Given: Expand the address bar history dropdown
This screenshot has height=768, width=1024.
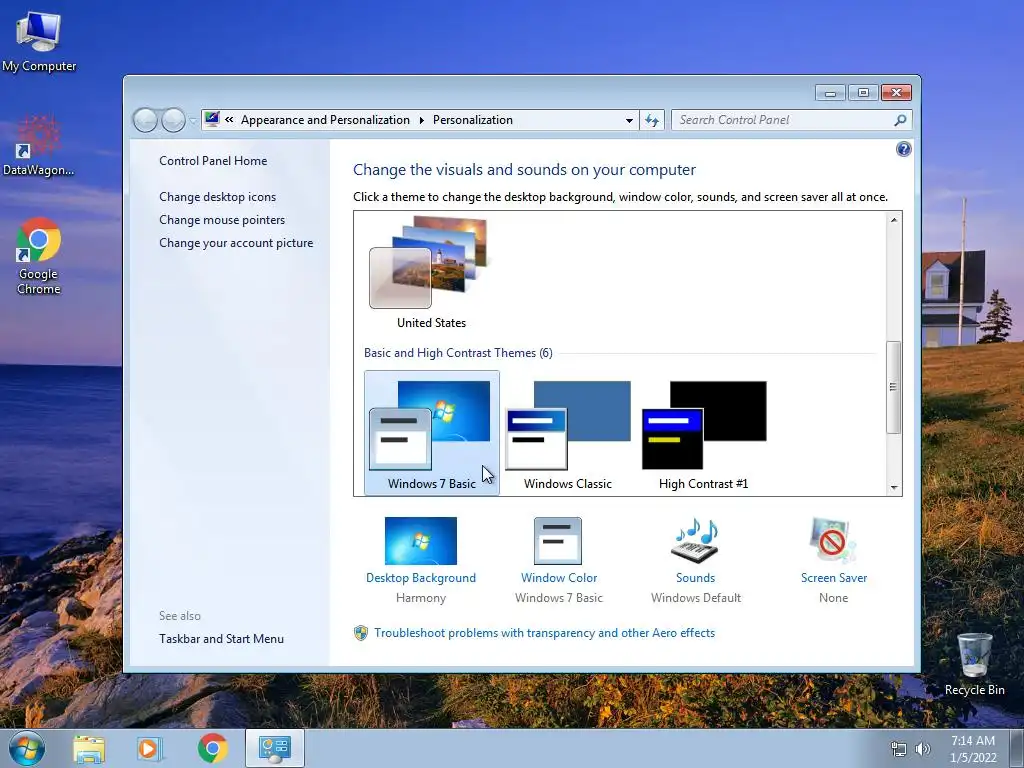Looking at the screenshot, I should tap(629, 120).
